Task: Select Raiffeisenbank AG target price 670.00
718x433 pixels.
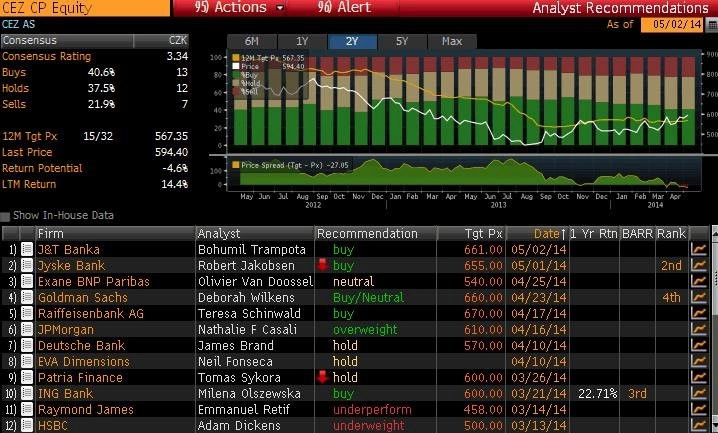Action: 483,314
